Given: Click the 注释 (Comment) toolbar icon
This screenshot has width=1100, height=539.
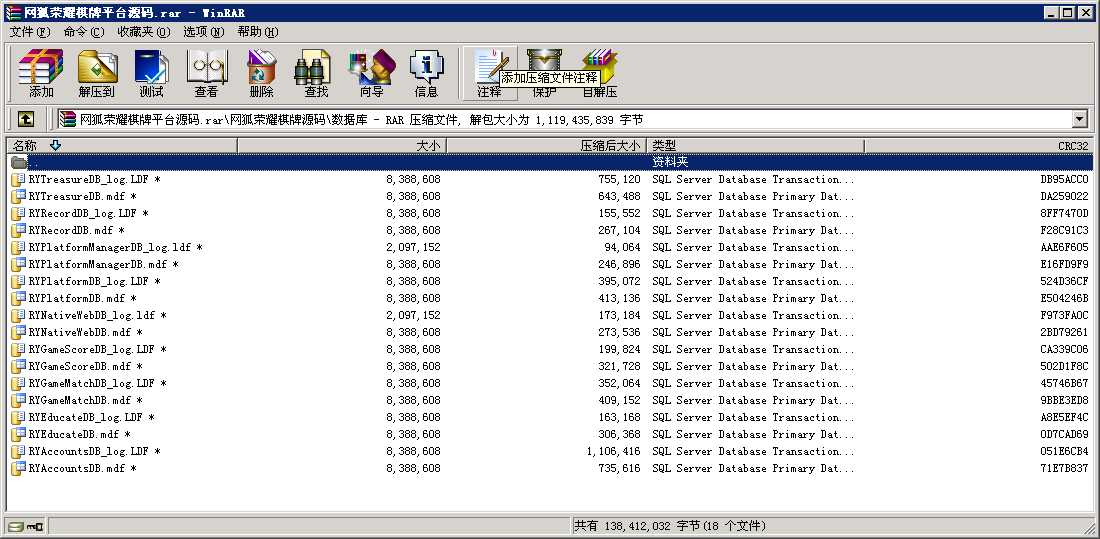Looking at the screenshot, I should (490, 73).
